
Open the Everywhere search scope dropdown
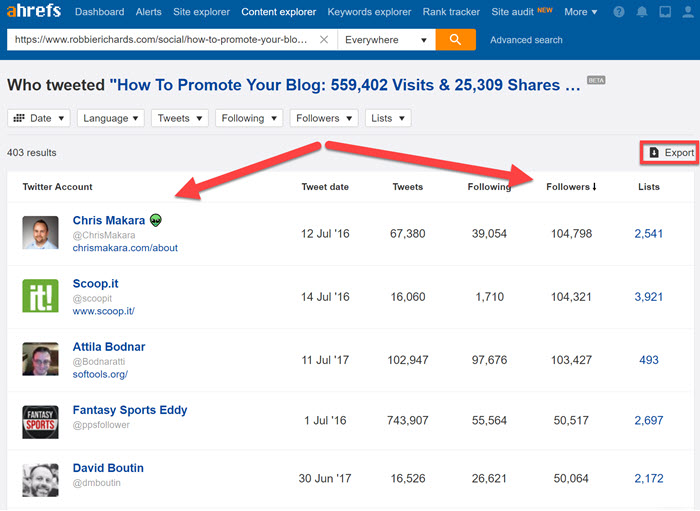coord(386,40)
